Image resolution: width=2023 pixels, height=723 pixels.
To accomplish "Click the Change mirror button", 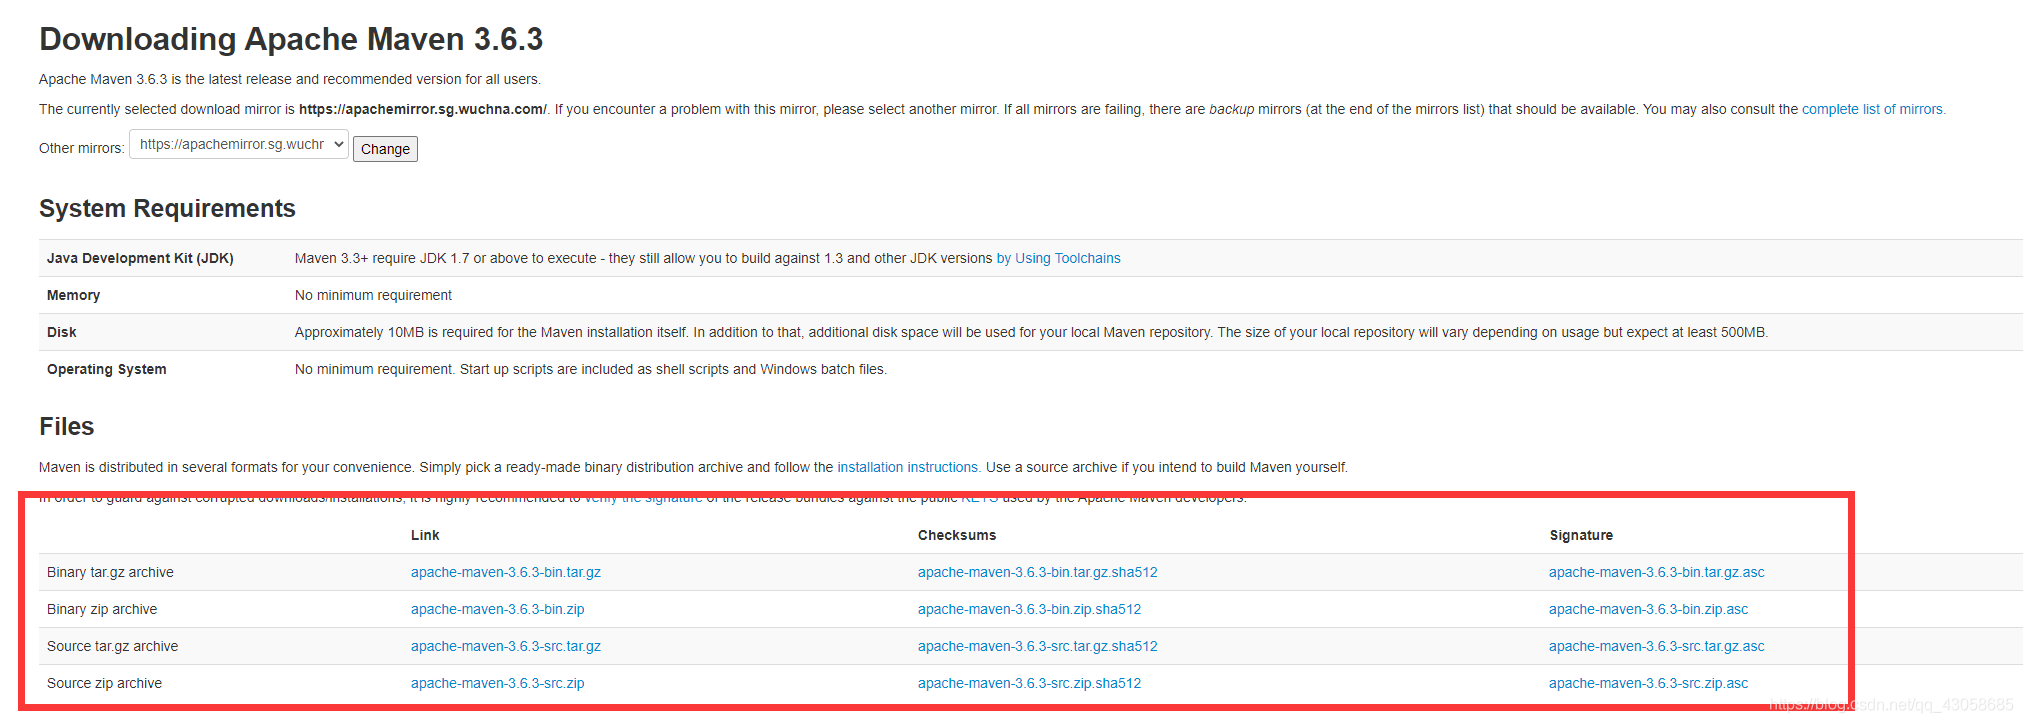I will coord(385,149).
